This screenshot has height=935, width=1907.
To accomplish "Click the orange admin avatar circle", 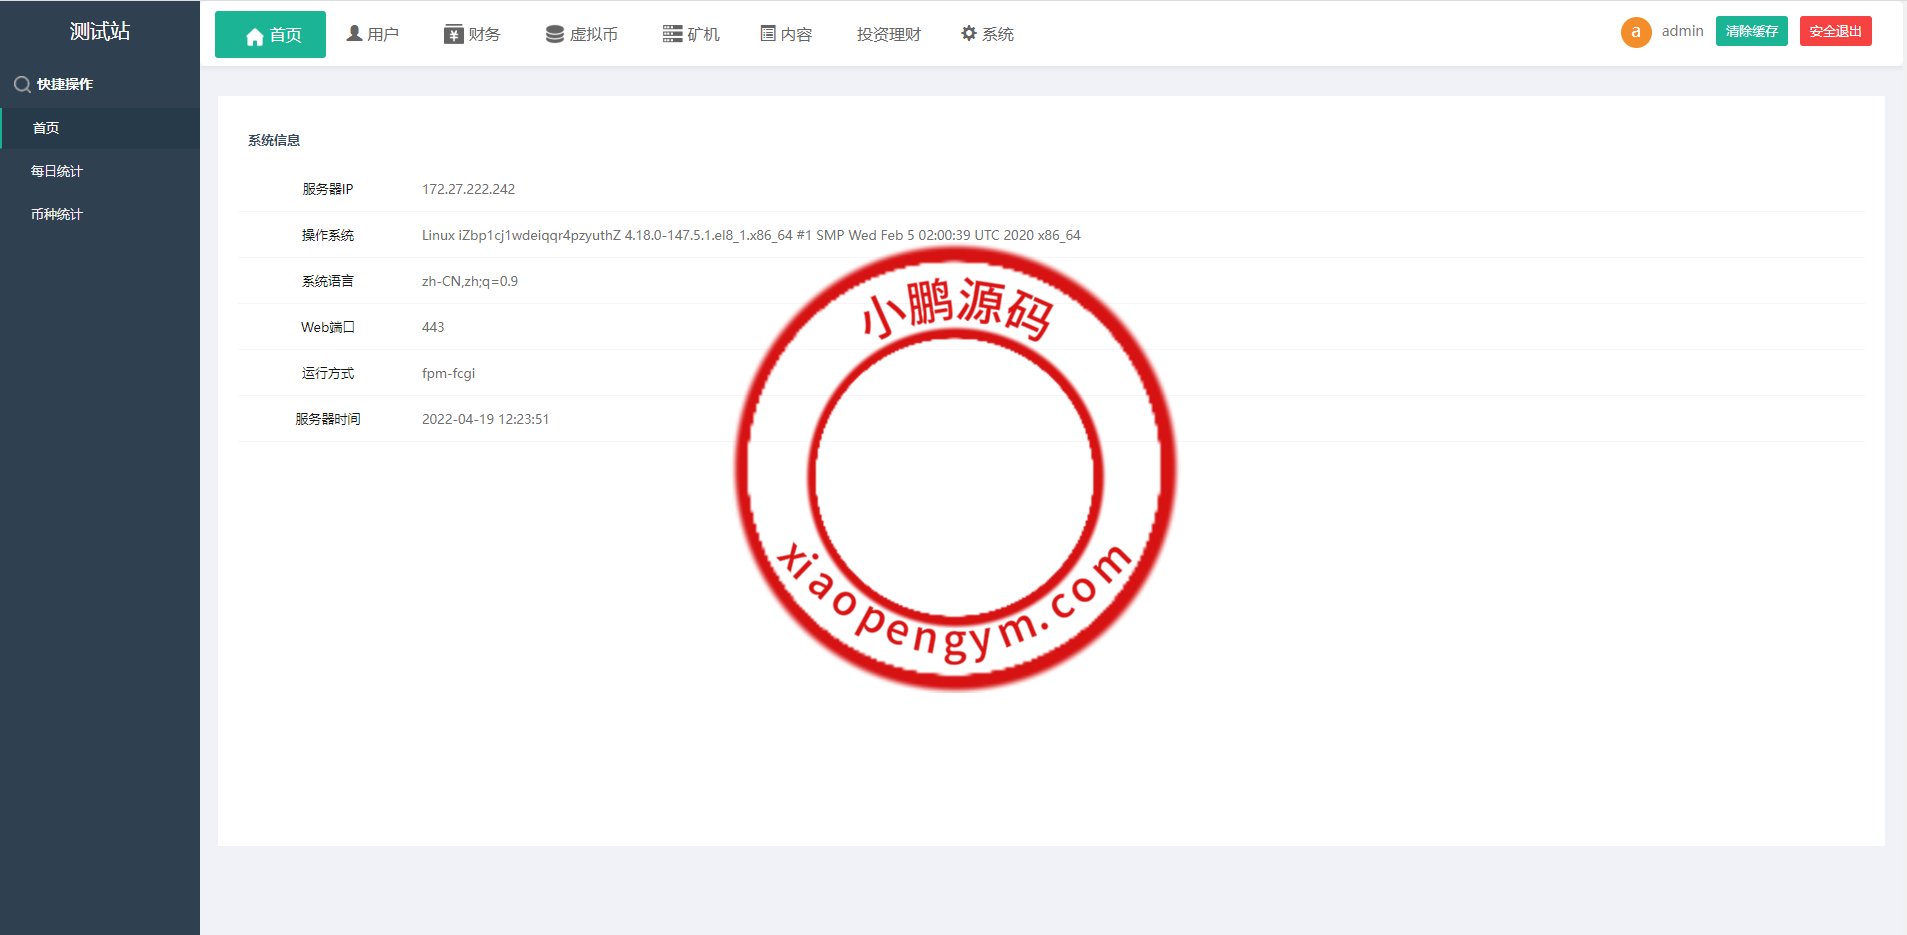I will [1635, 32].
